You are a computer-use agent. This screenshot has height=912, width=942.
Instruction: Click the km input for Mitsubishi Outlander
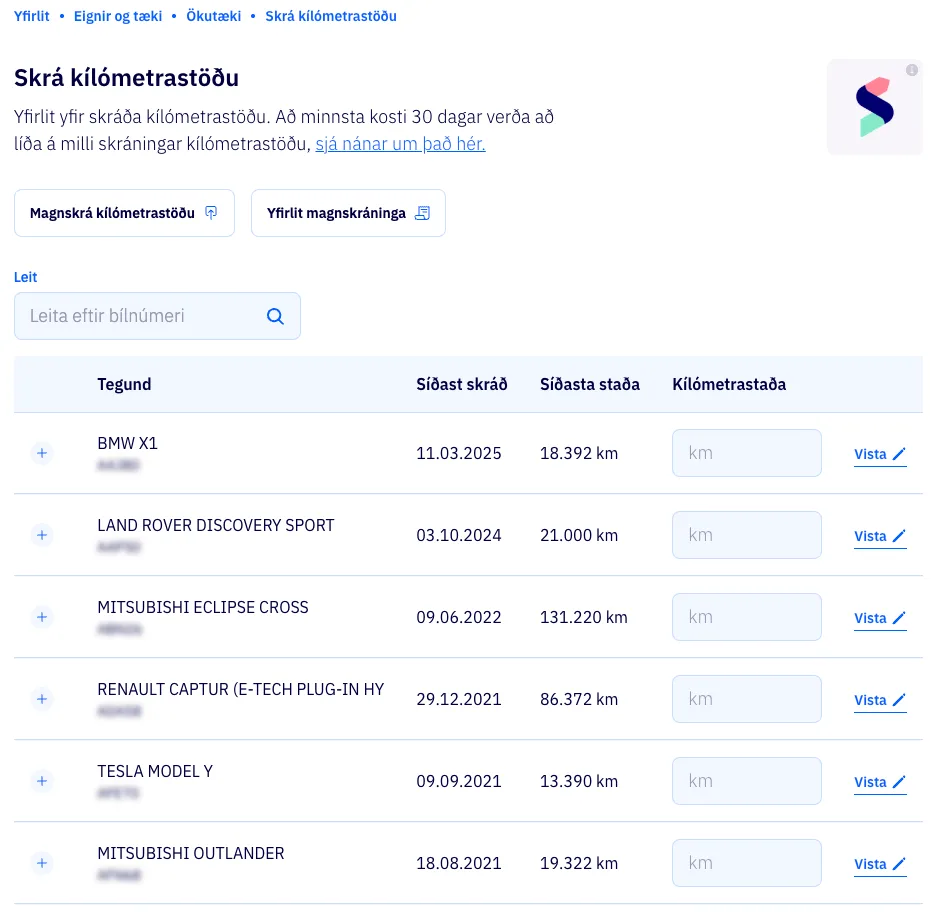coord(747,863)
